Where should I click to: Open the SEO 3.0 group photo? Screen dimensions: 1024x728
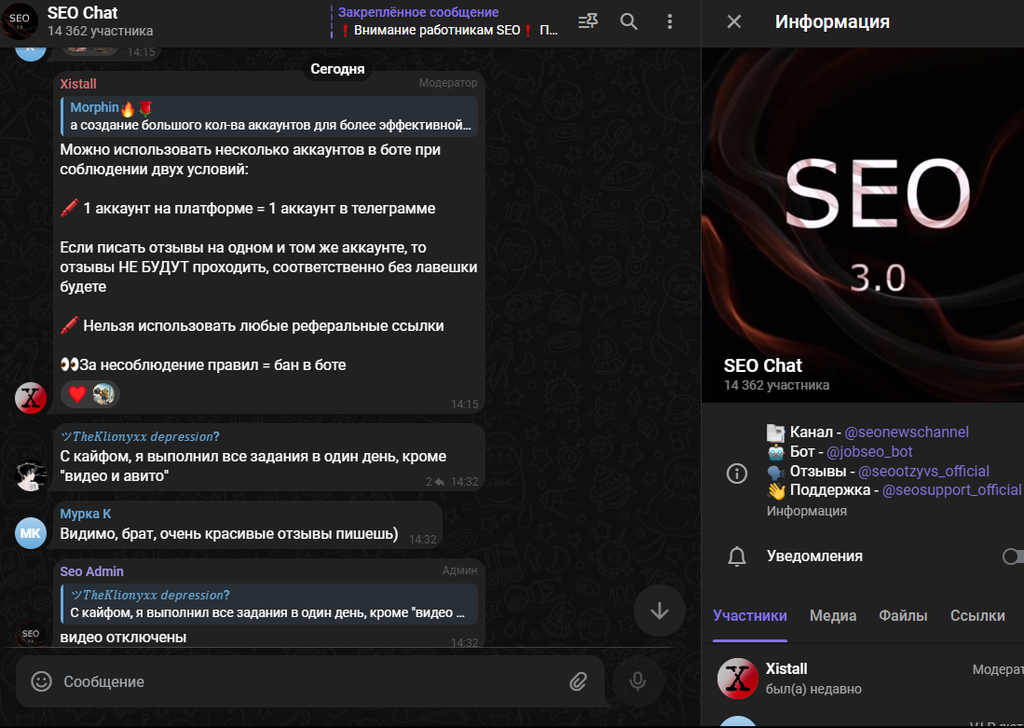[863, 225]
